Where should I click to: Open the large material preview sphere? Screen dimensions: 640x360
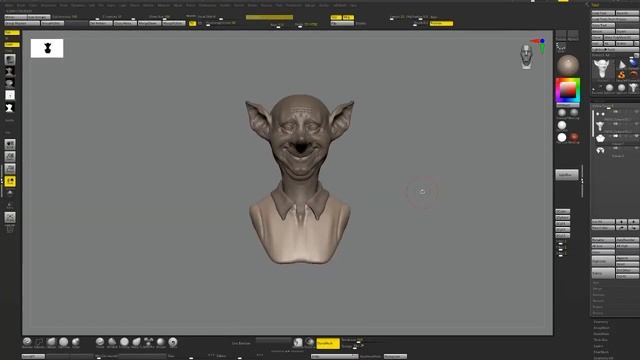coord(568,65)
